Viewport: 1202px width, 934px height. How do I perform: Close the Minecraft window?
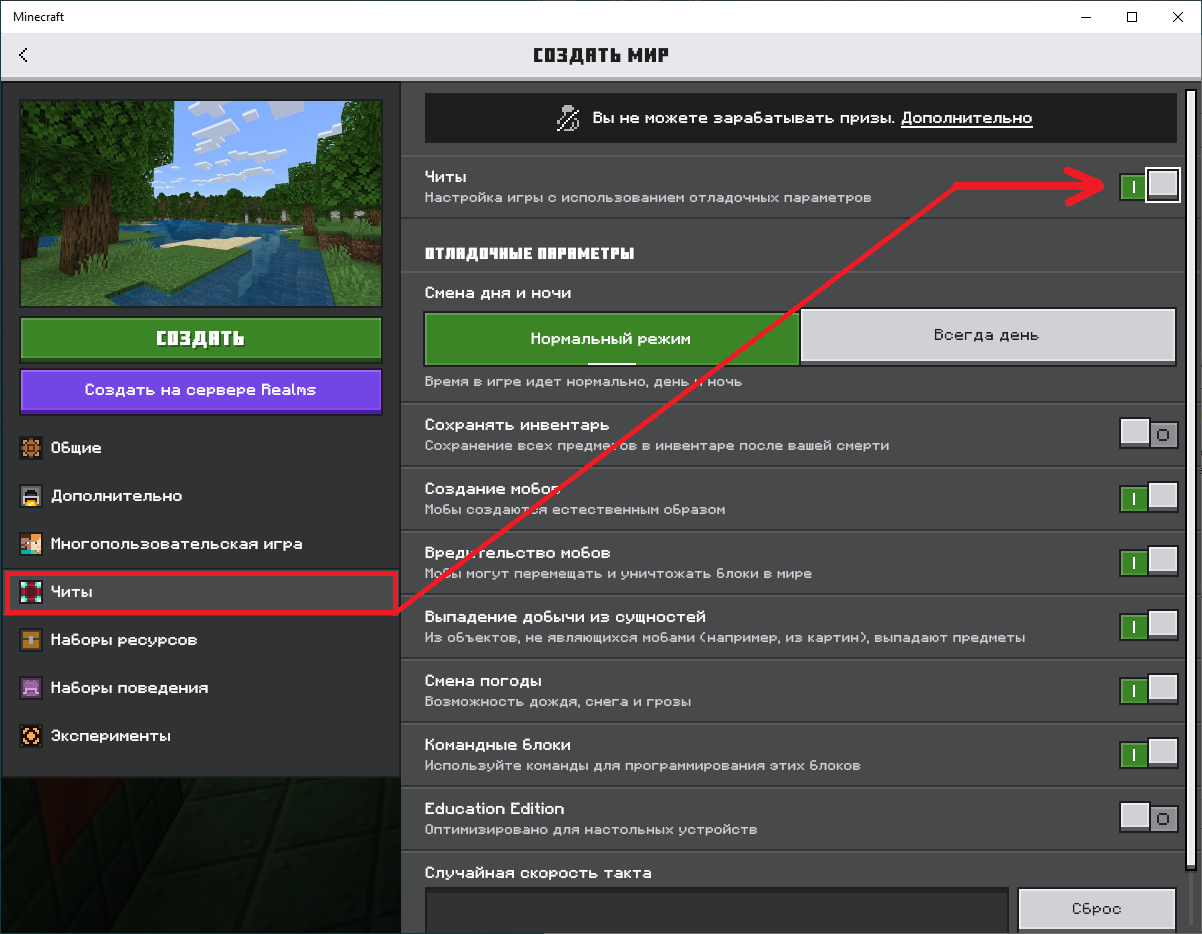point(1178,17)
